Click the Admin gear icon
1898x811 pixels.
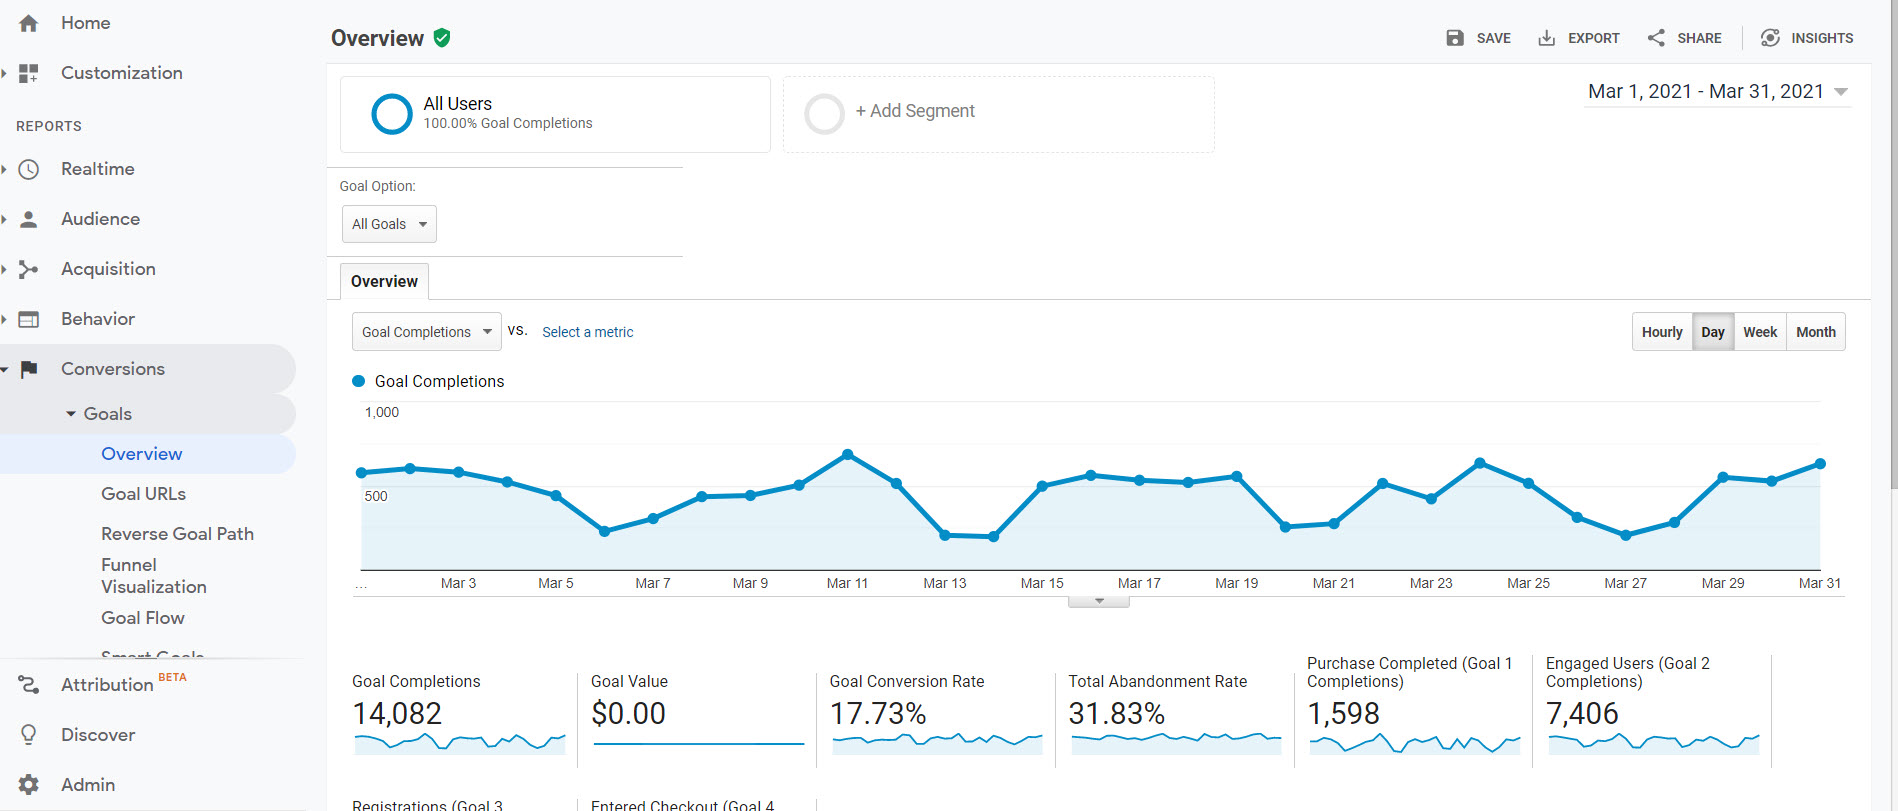(x=29, y=785)
